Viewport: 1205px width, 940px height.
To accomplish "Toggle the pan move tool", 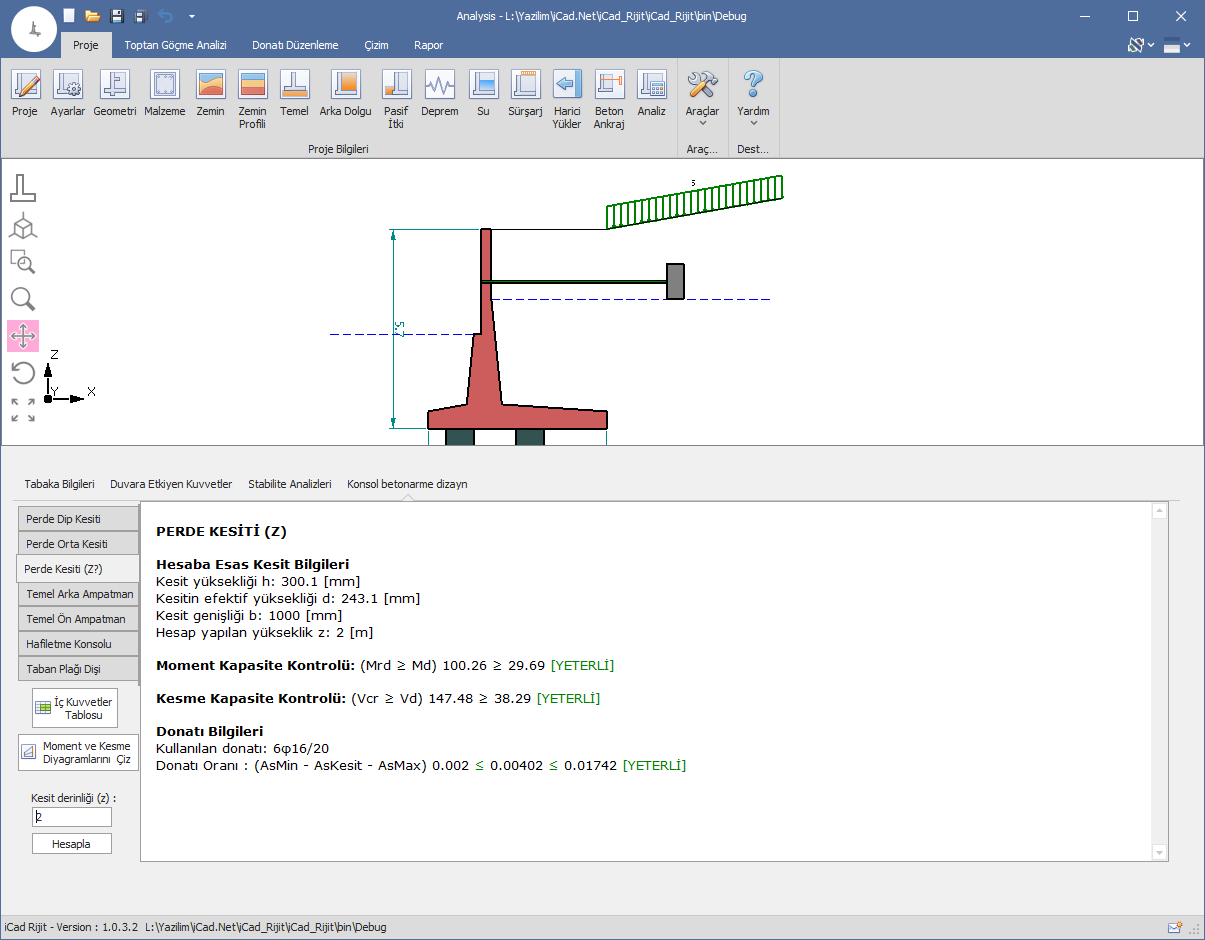I will (23, 336).
